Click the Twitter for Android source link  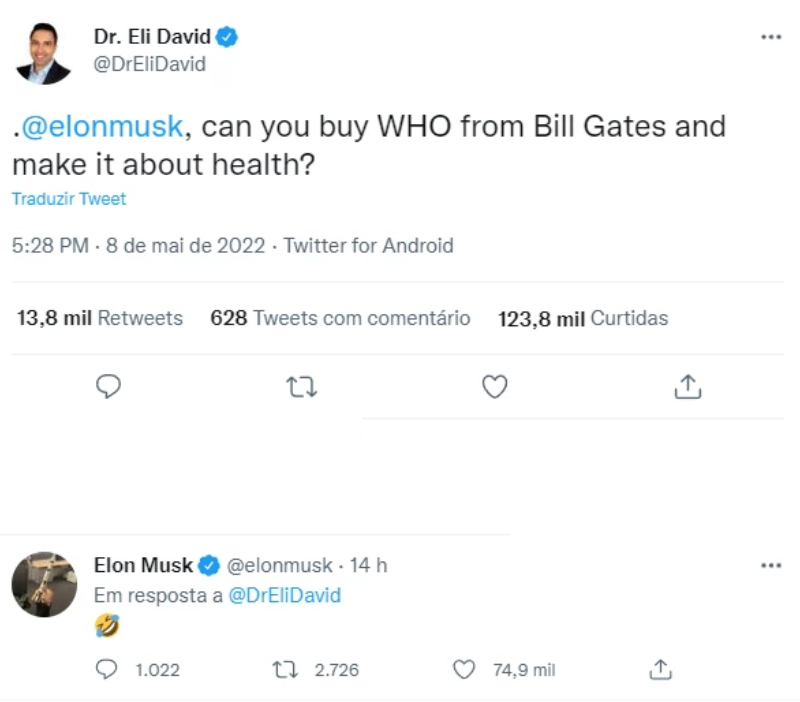(369, 246)
